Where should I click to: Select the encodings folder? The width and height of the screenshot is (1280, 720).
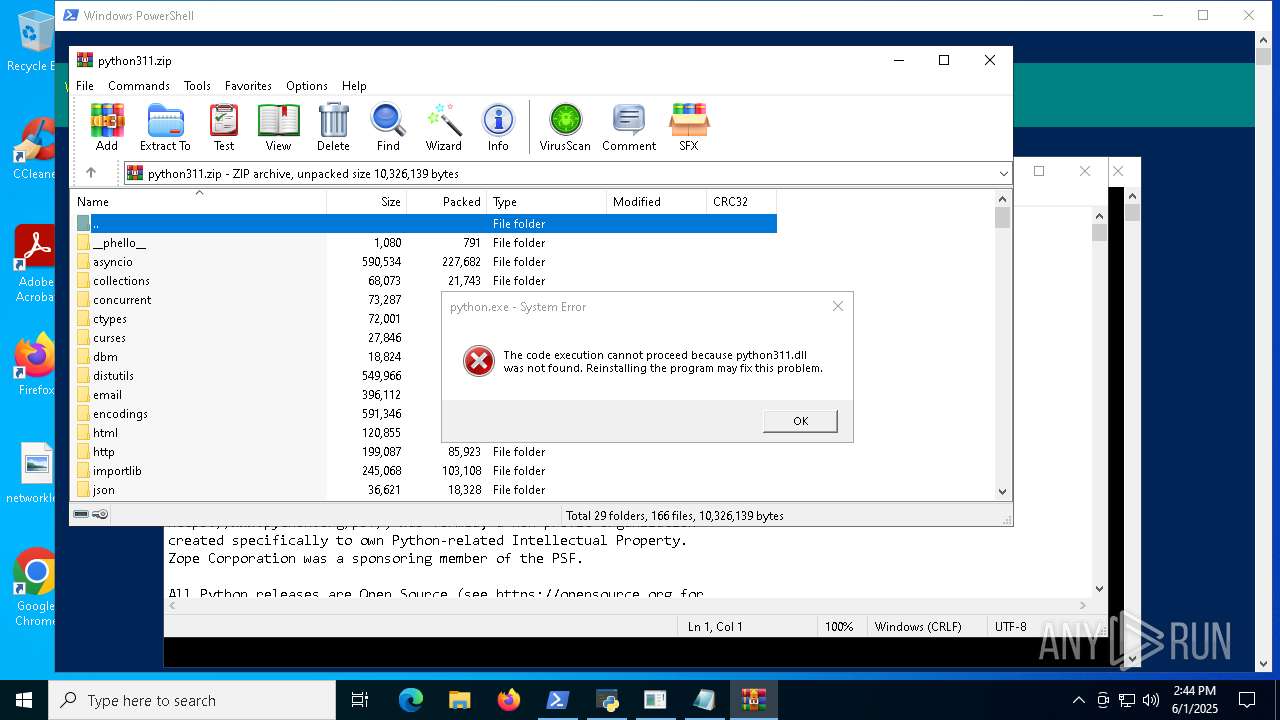pos(120,414)
